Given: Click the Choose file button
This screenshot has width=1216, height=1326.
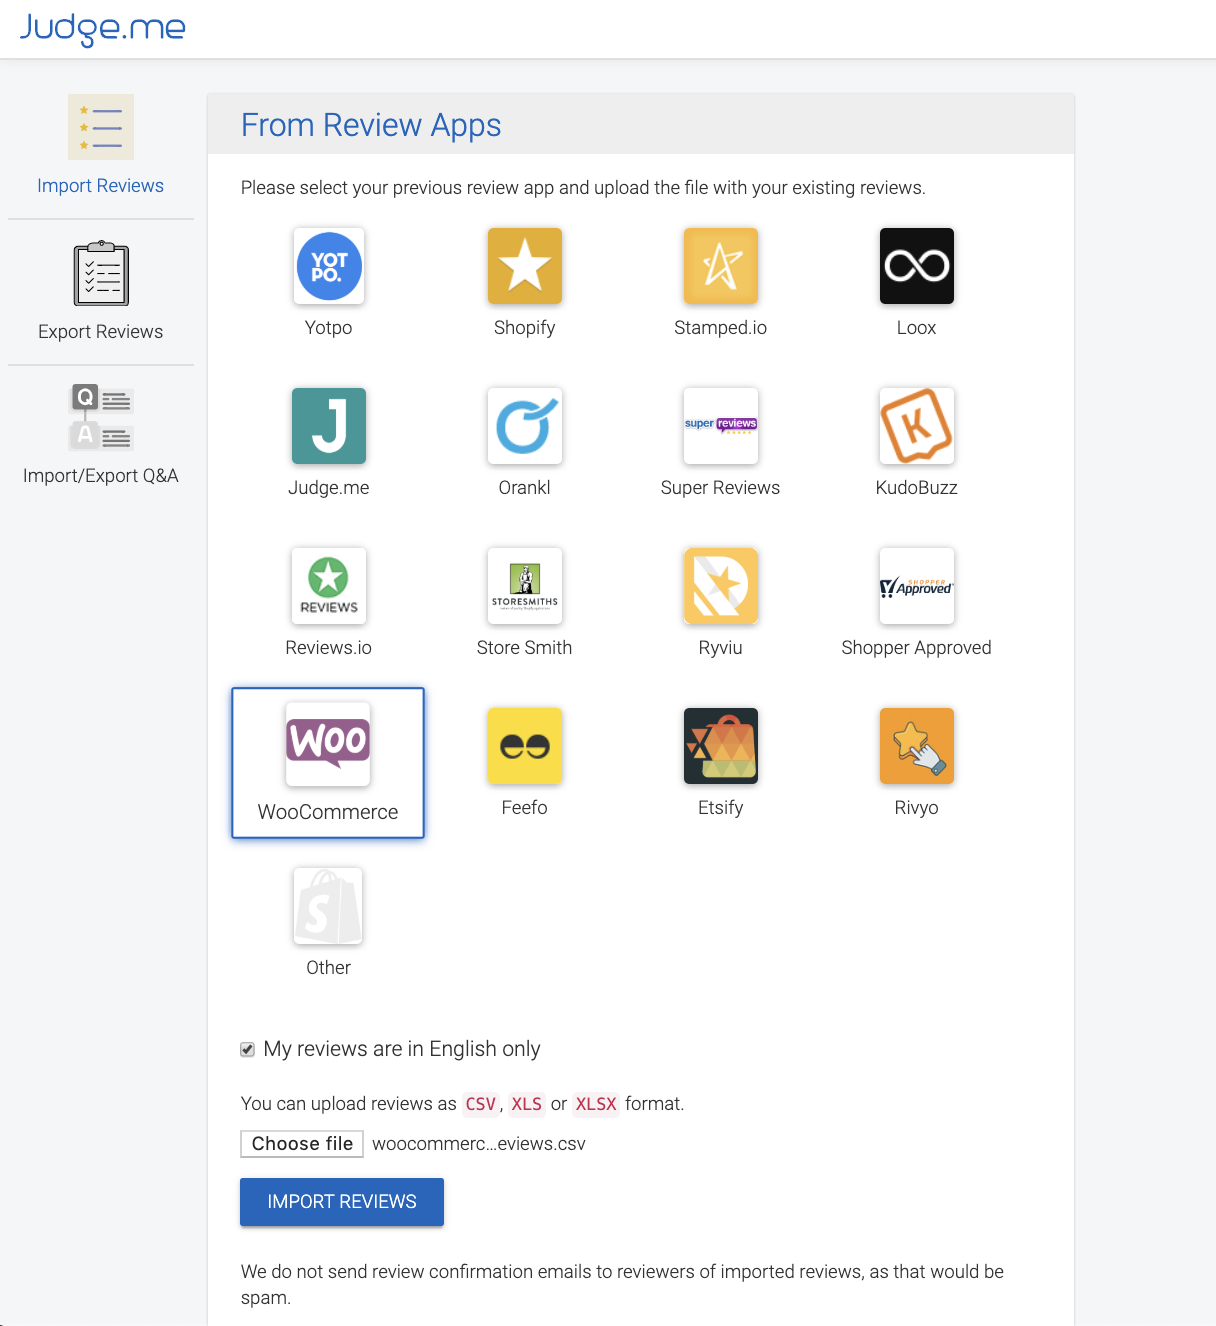Looking at the screenshot, I should click(302, 1144).
